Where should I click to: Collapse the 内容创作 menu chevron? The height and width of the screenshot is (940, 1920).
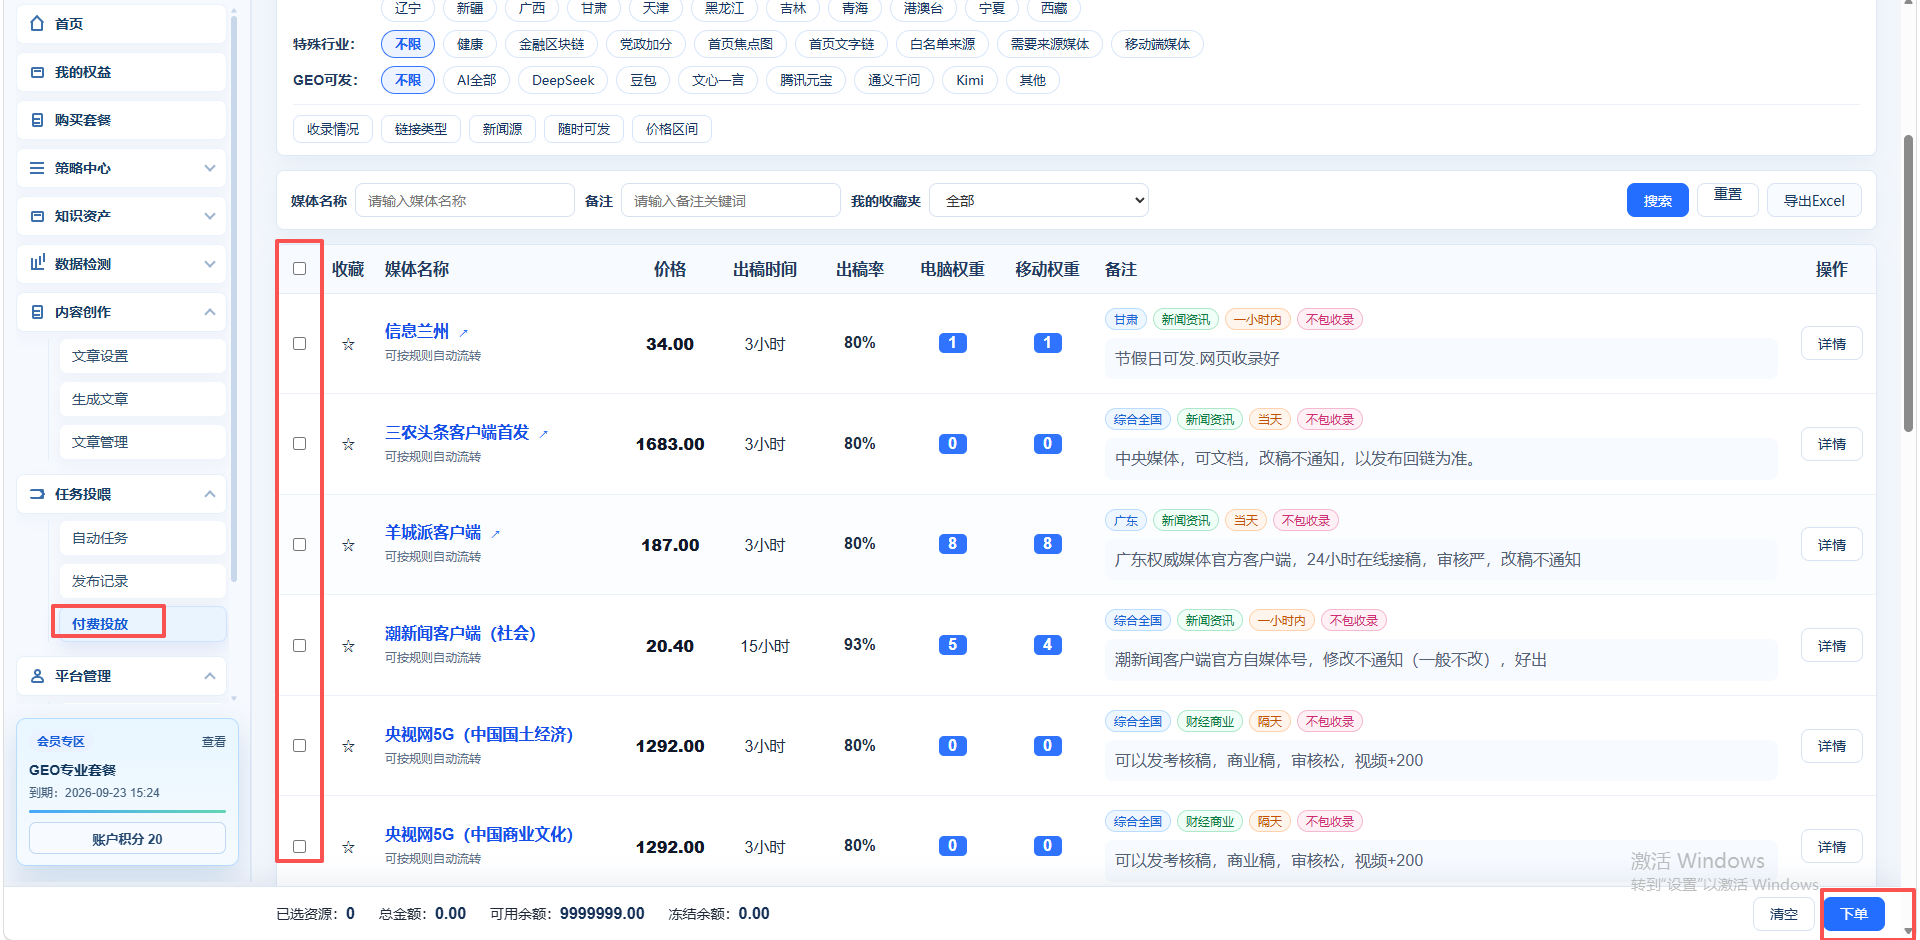(x=210, y=312)
